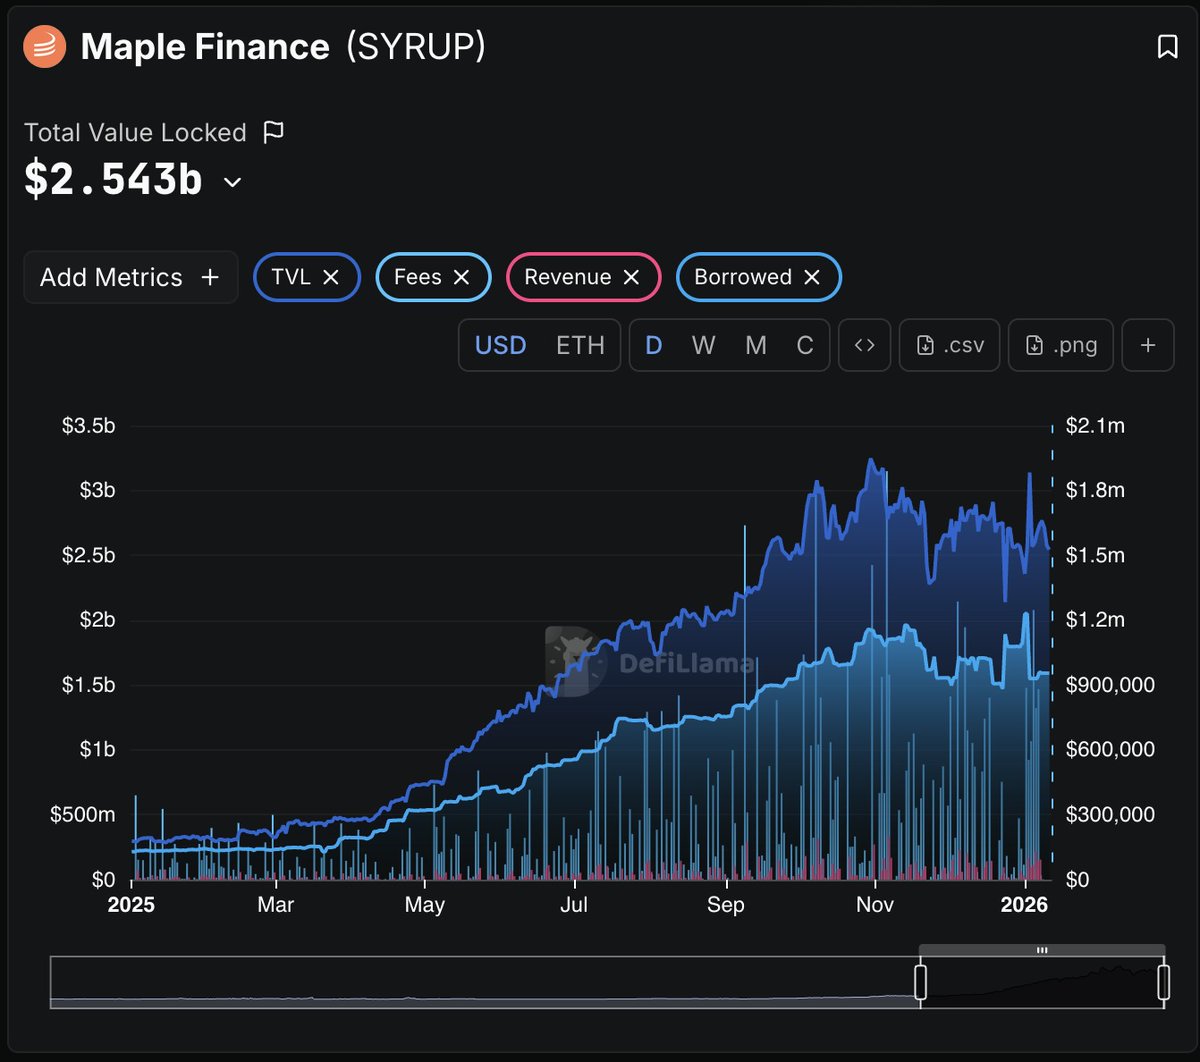The image size is (1200, 1062).
Task: Open the Add Metrics menu
Action: [130, 277]
